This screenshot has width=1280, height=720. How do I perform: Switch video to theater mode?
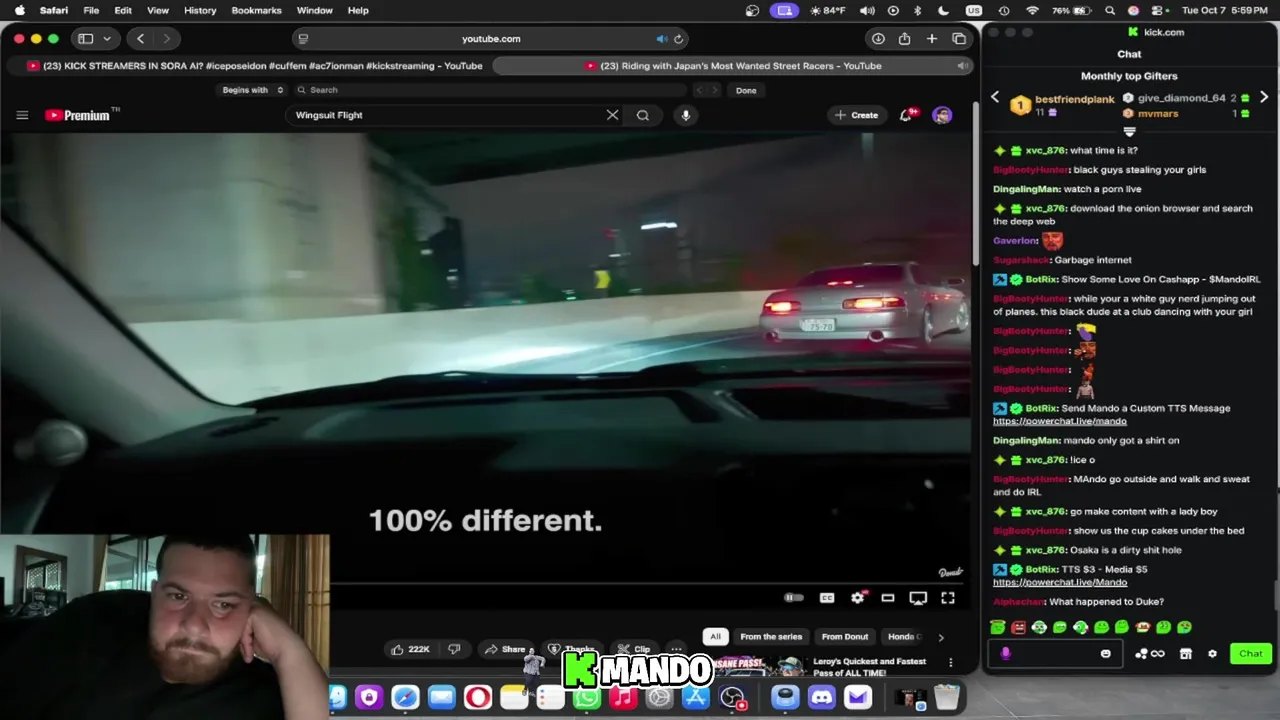(x=888, y=598)
